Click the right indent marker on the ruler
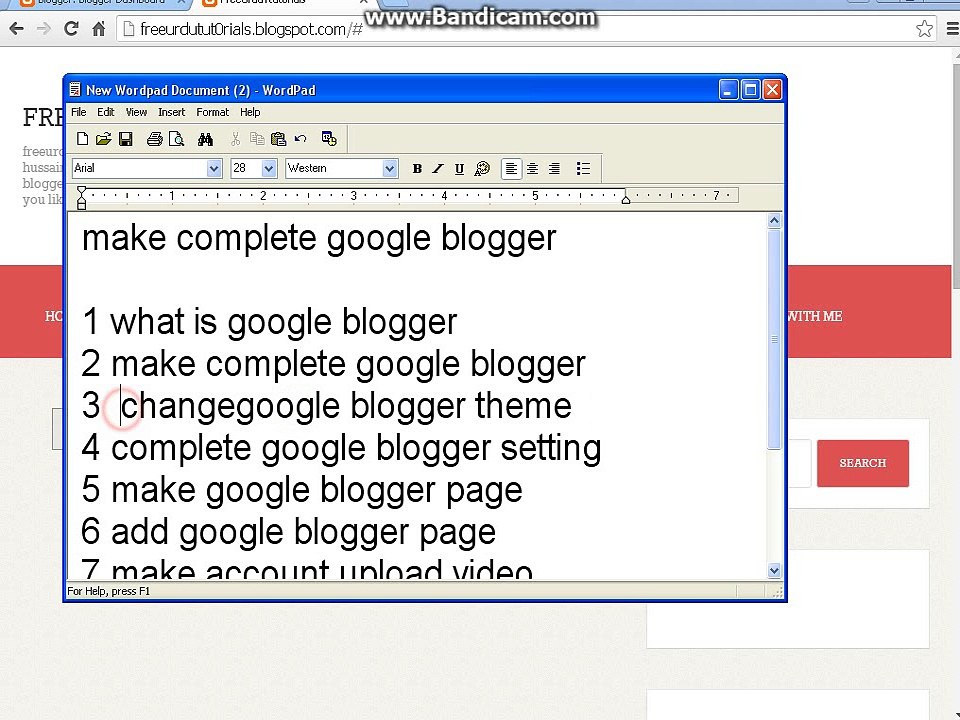This screenshot has width=960, height=720. pyautogui.click(x=626, y=199)
